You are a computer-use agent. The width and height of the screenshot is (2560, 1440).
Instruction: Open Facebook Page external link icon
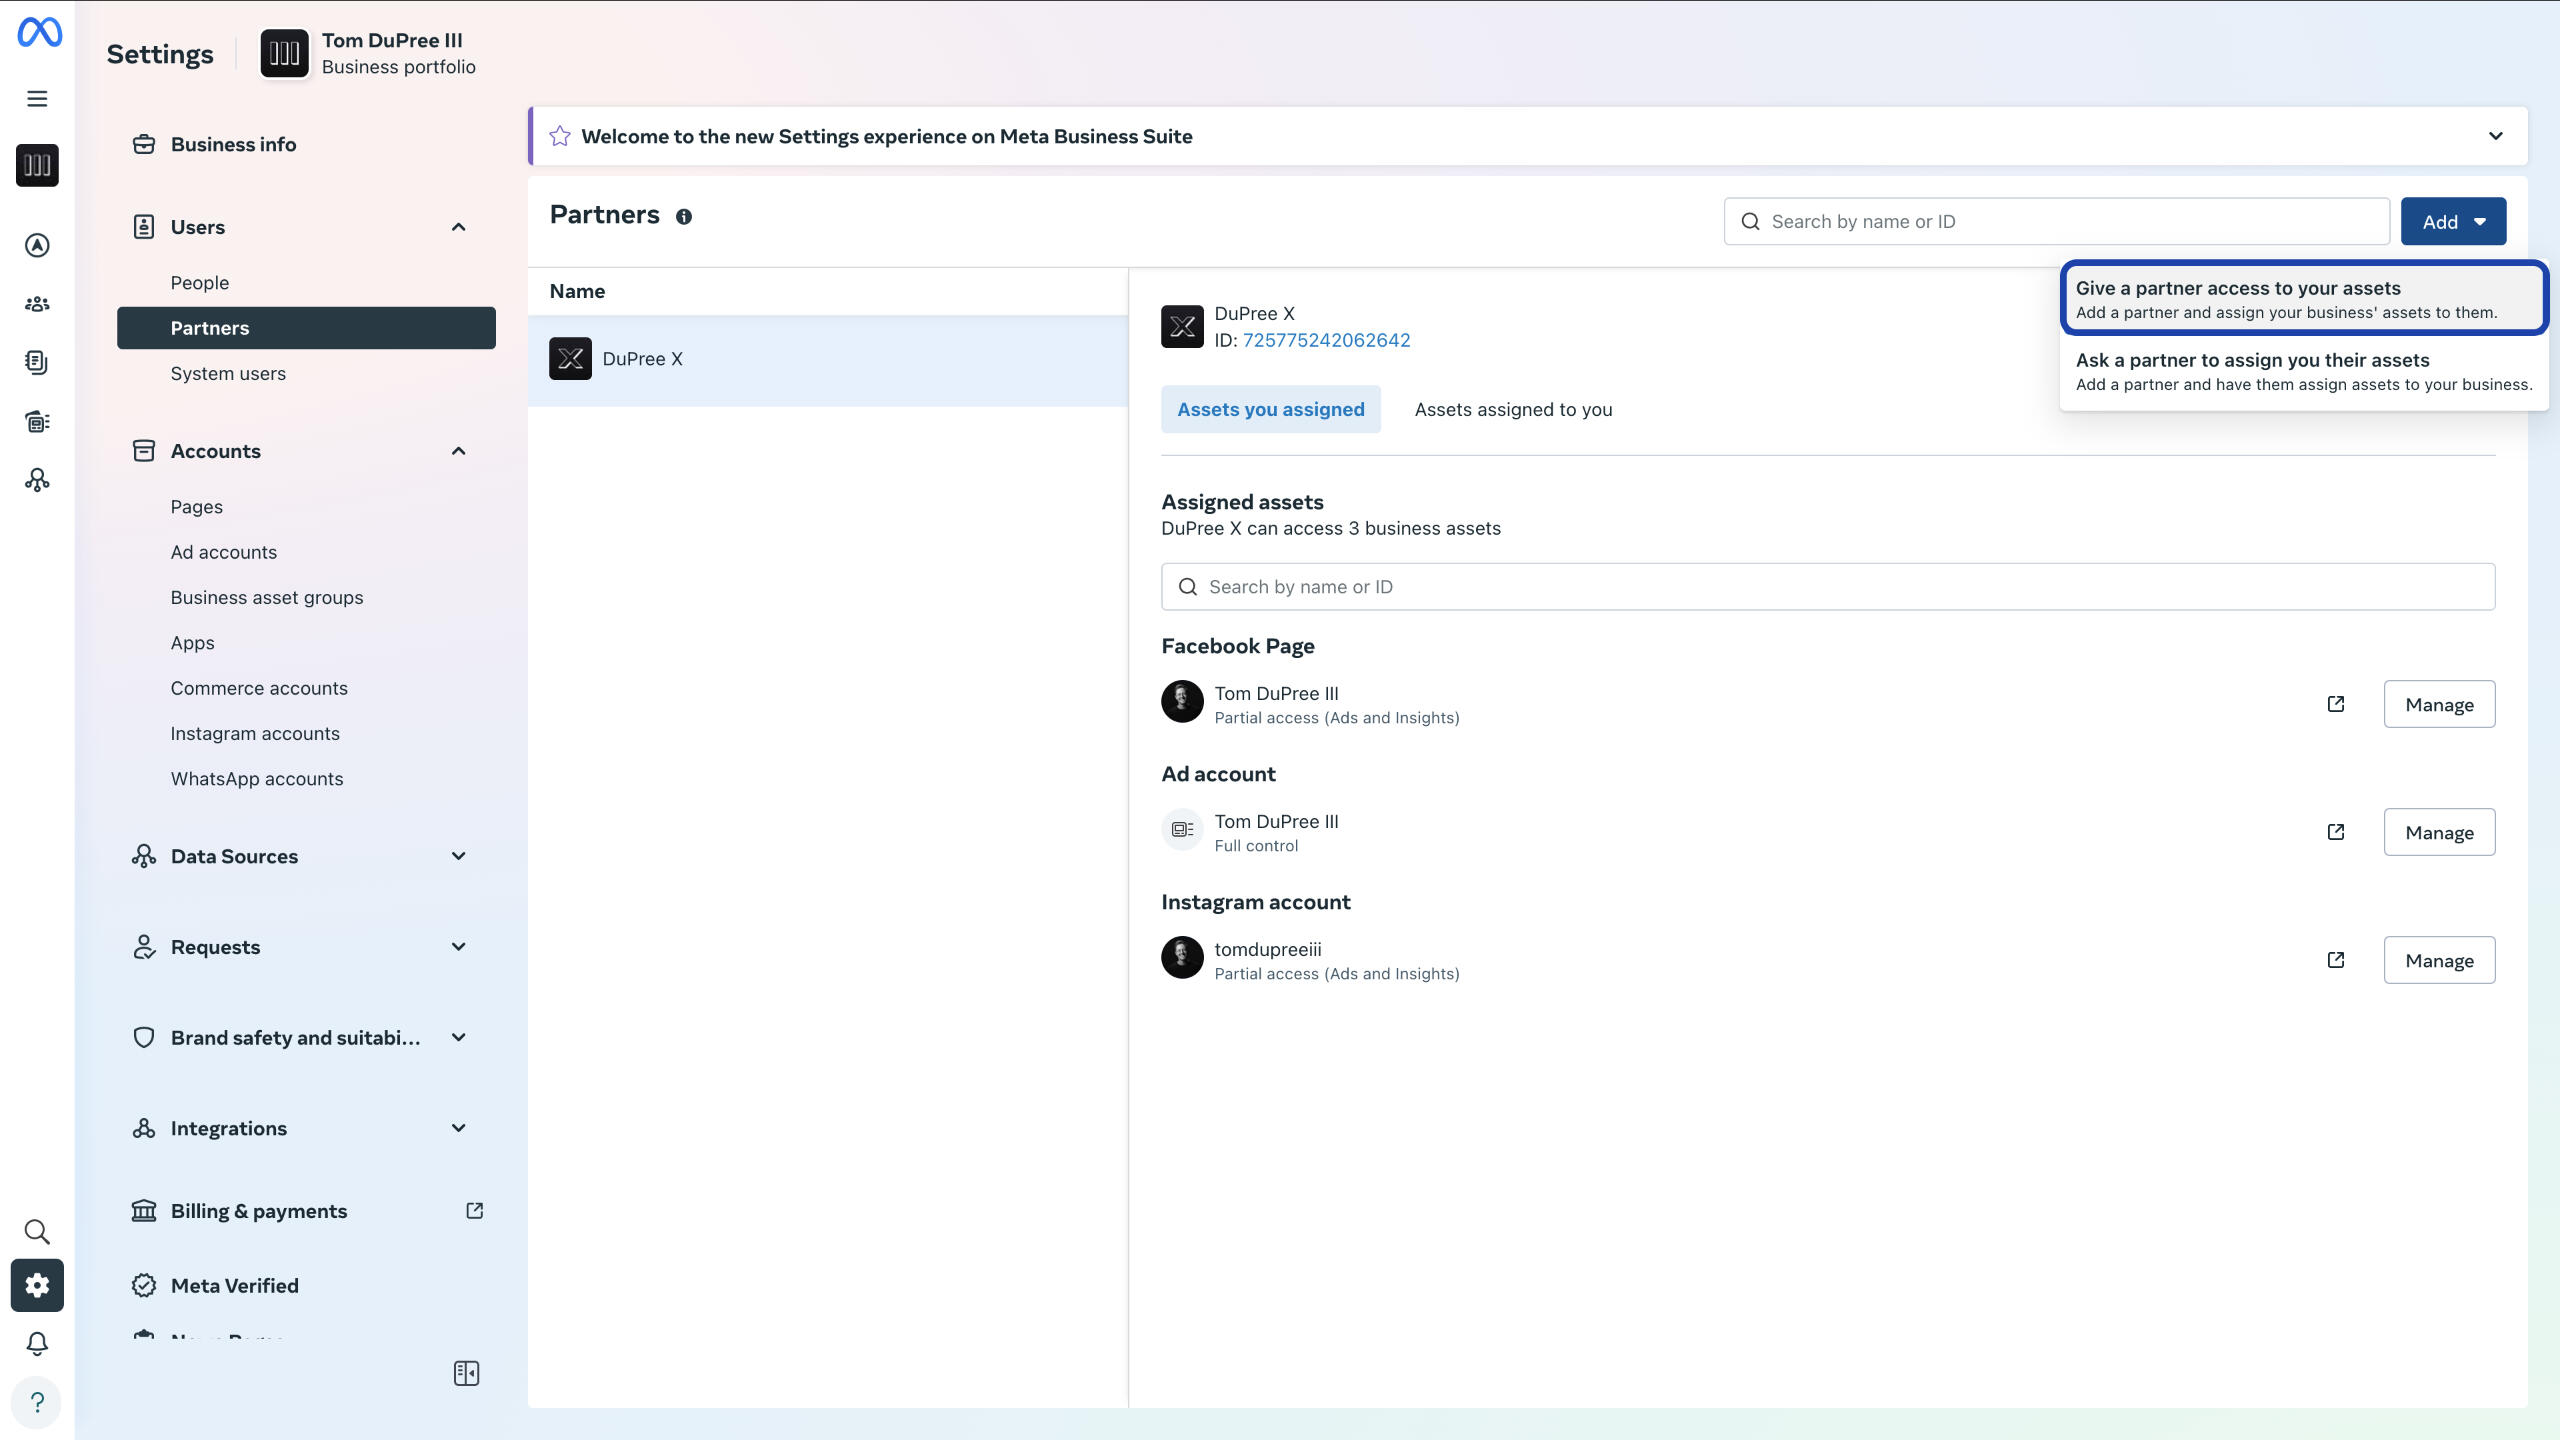pos(2336,704)
